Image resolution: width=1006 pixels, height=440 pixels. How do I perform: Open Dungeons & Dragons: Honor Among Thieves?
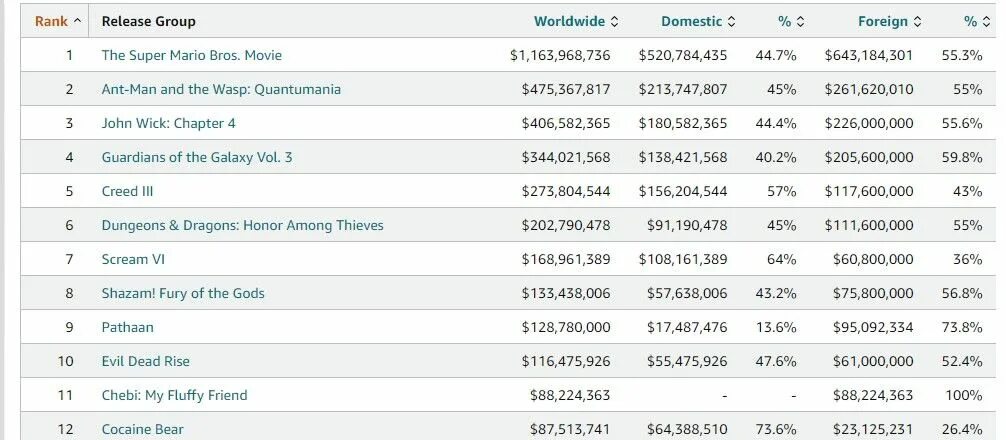tap(242, 225)
